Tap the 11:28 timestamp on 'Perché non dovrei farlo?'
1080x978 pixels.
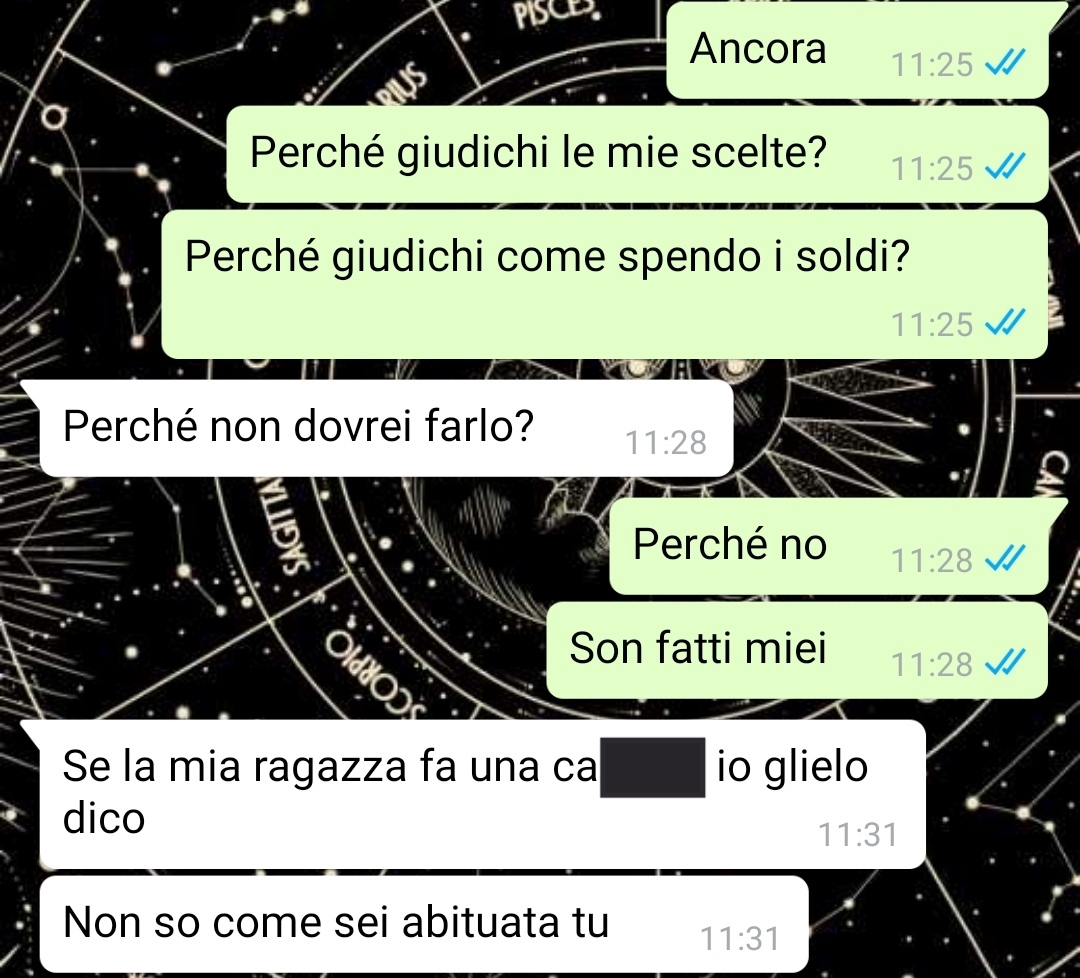coord(665,442)
